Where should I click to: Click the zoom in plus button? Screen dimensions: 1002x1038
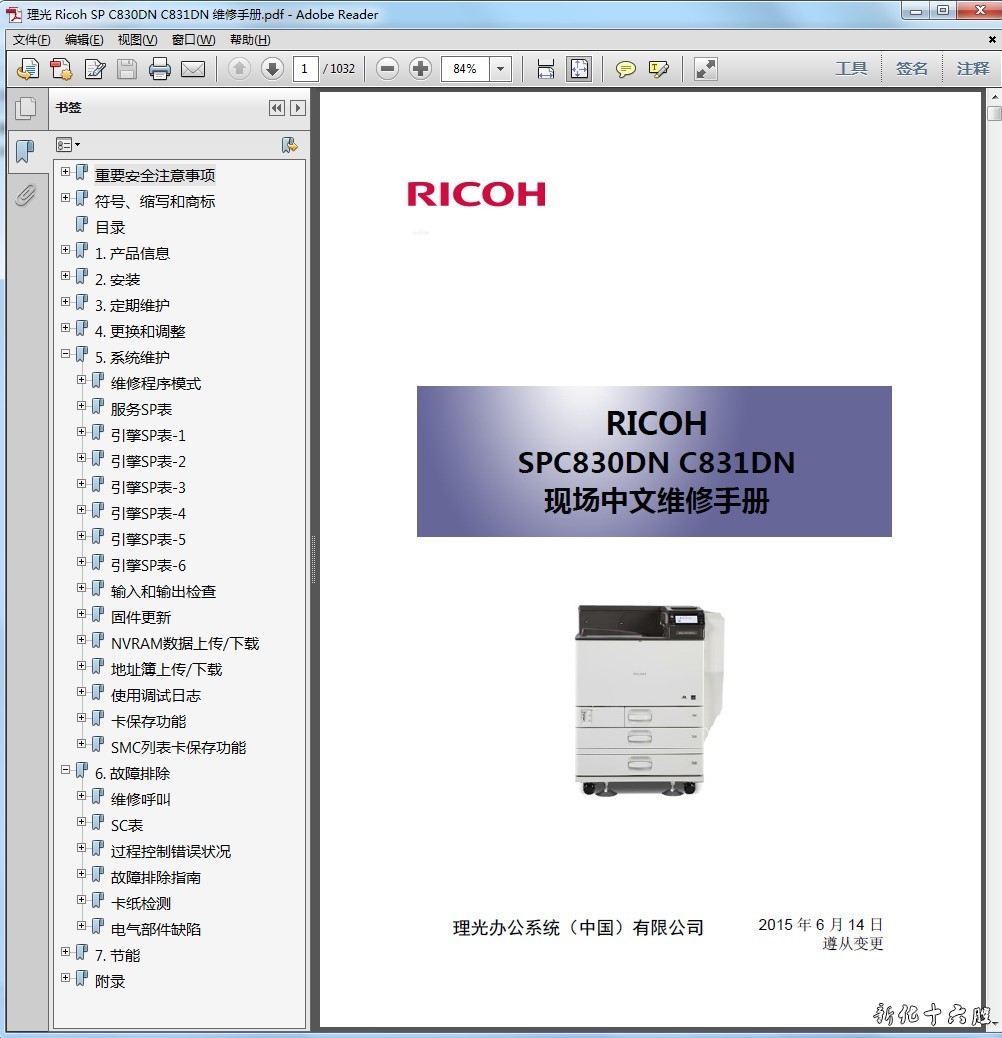(x=421, y=69)
